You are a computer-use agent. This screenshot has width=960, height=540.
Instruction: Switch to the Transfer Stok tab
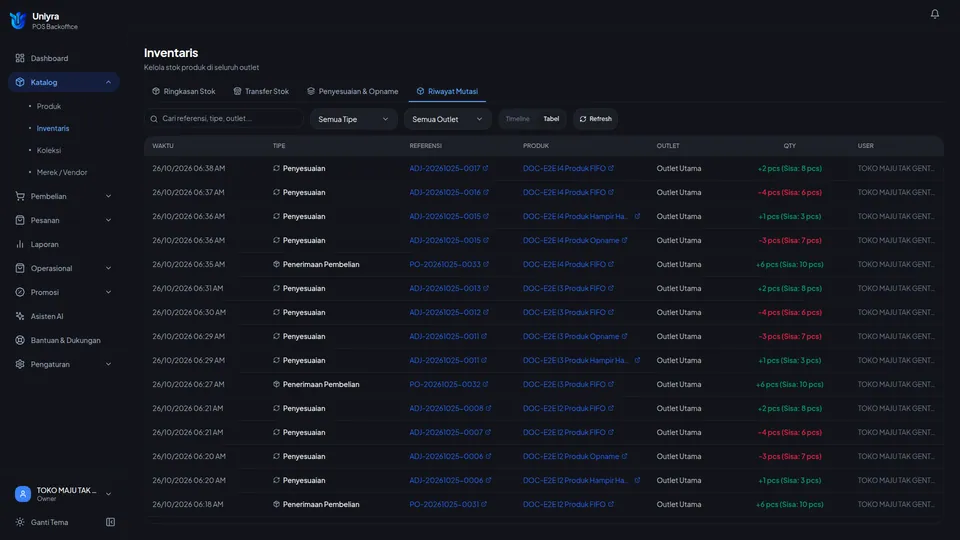[x=261, y=91]
